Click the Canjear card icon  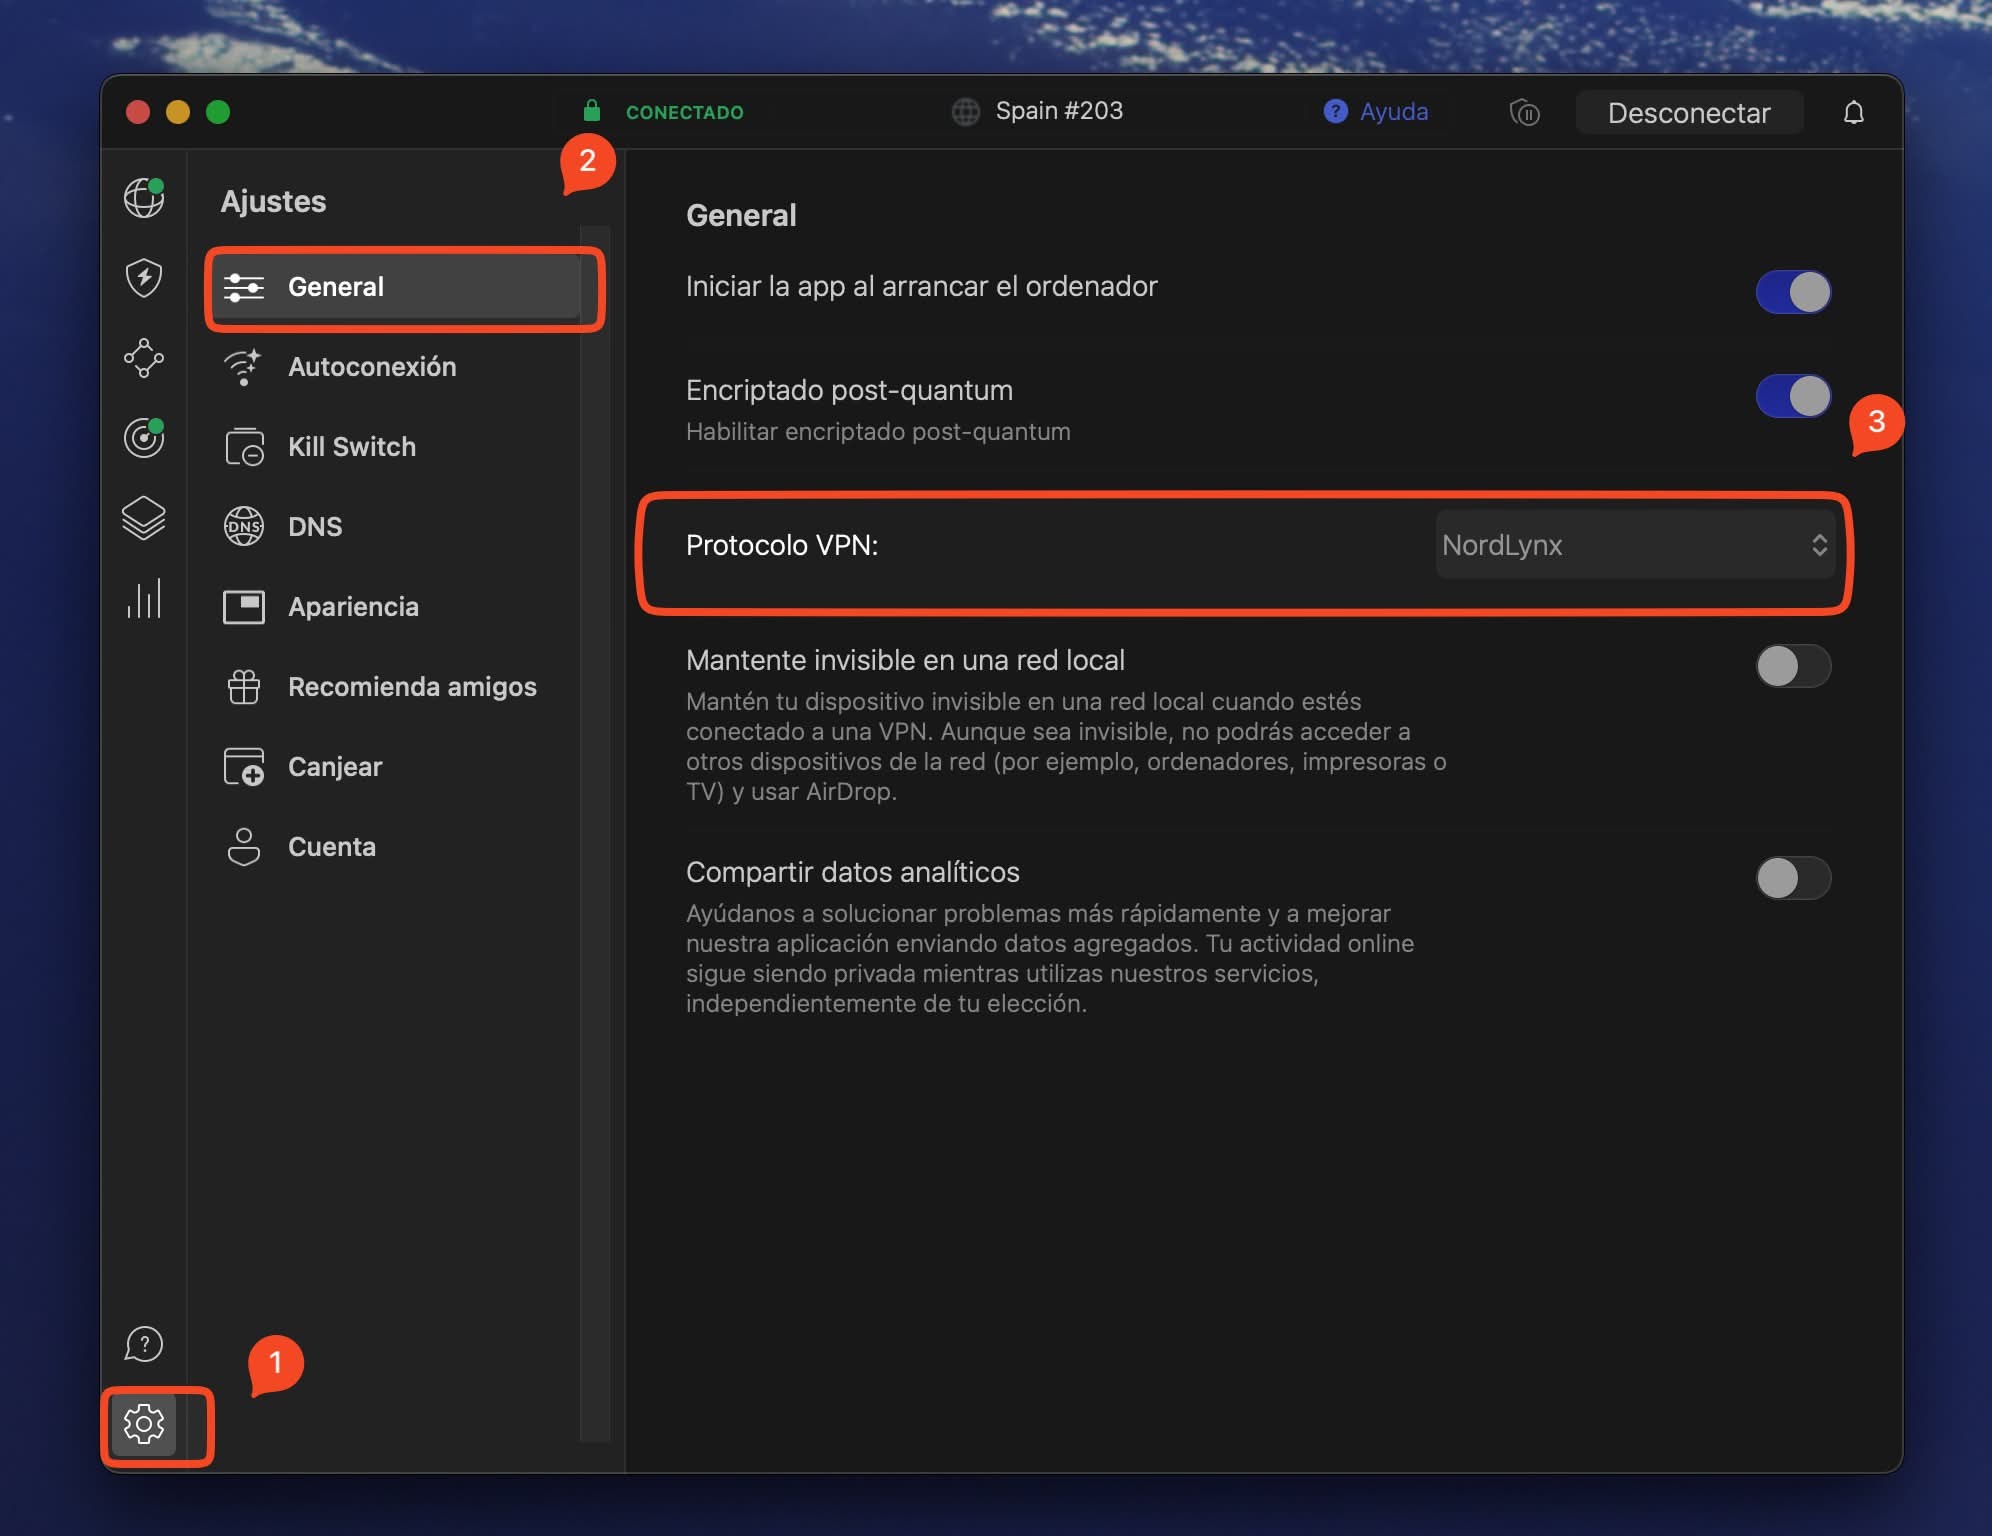243,767
